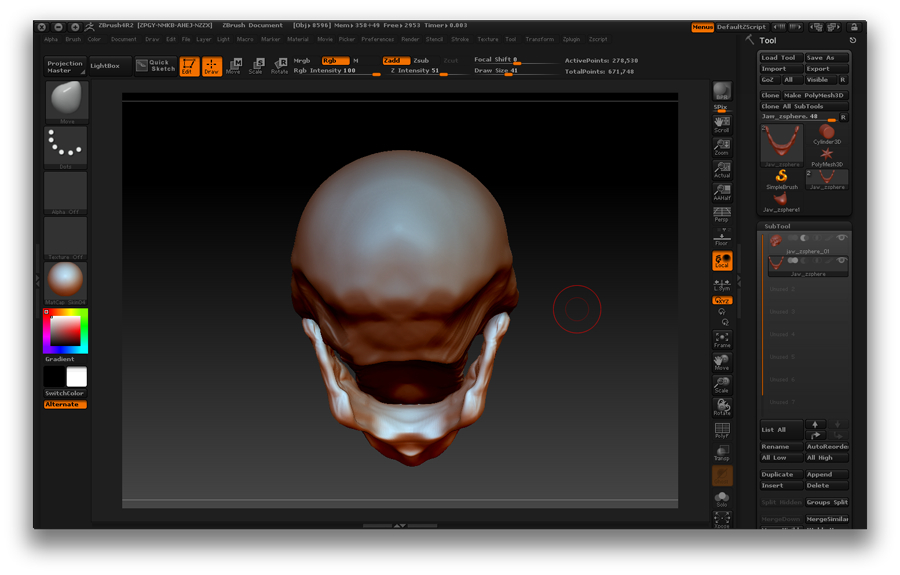
Task: Toggle Persp perspective view
Action: [x=721, y=215]
